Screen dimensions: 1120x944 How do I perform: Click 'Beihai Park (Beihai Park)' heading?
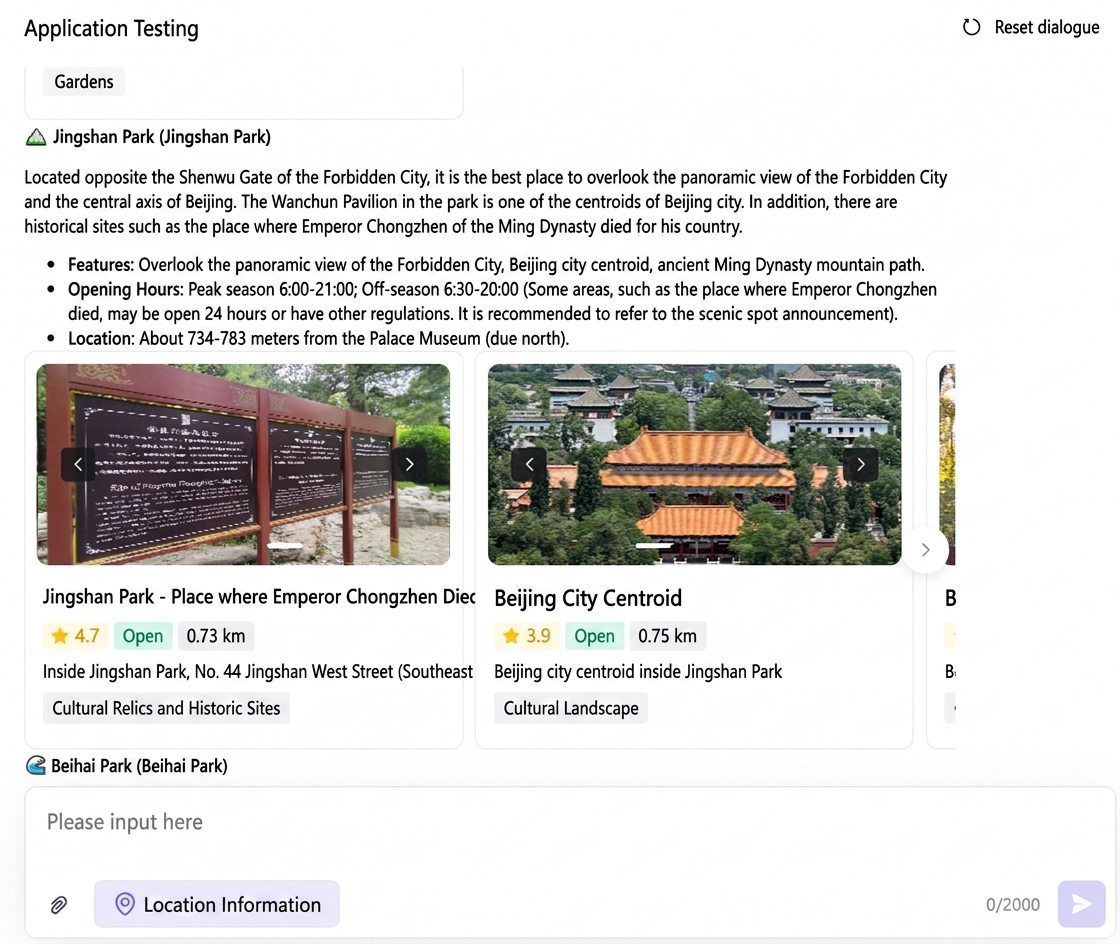tap(139, 765)
